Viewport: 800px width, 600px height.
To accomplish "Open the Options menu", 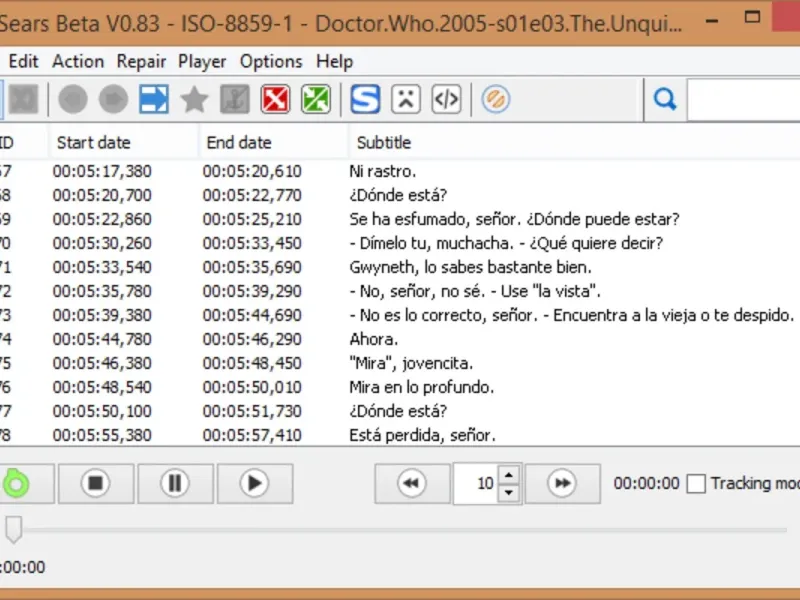I will (271, 61).
